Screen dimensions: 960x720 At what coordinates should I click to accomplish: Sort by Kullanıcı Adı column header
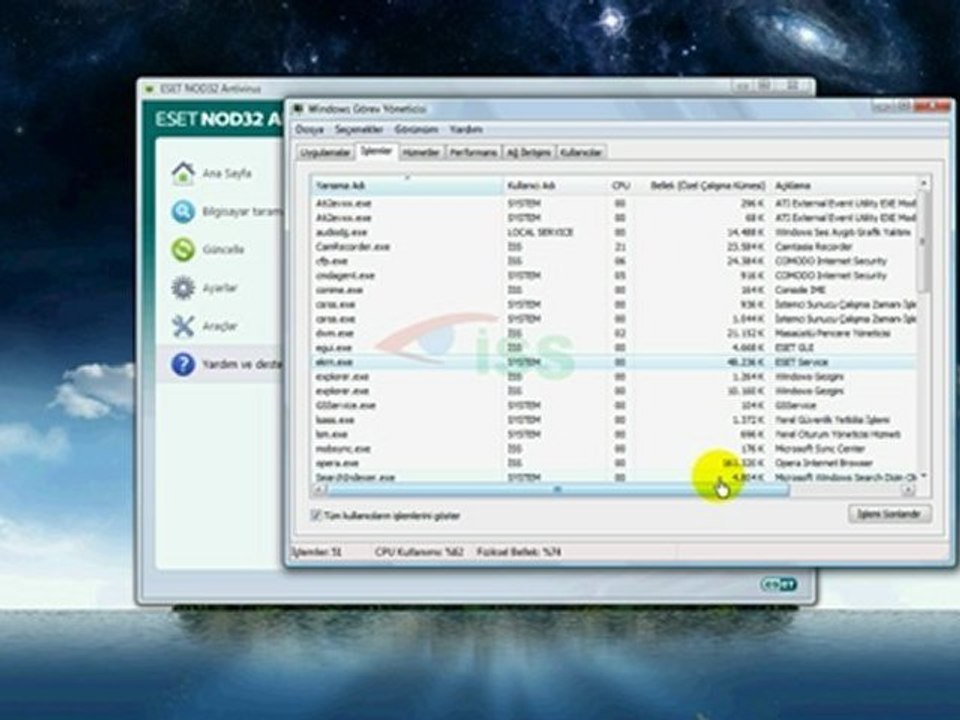click(x=556, y=186)
